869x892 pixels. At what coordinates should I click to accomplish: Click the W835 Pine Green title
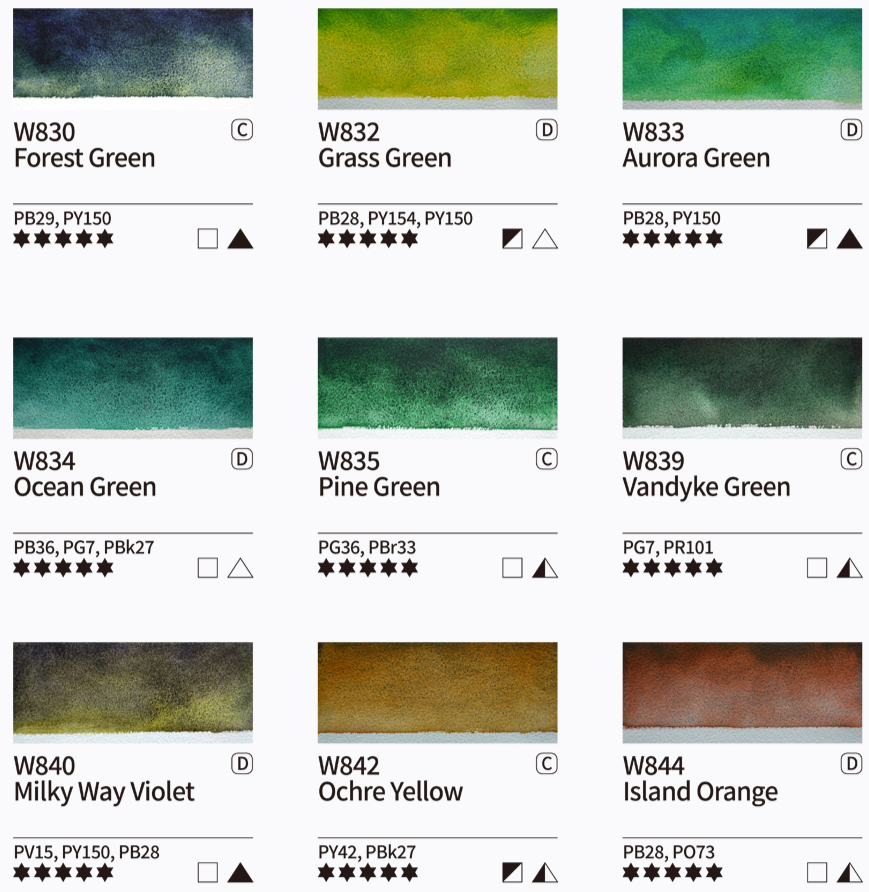[x=379, y=474]
